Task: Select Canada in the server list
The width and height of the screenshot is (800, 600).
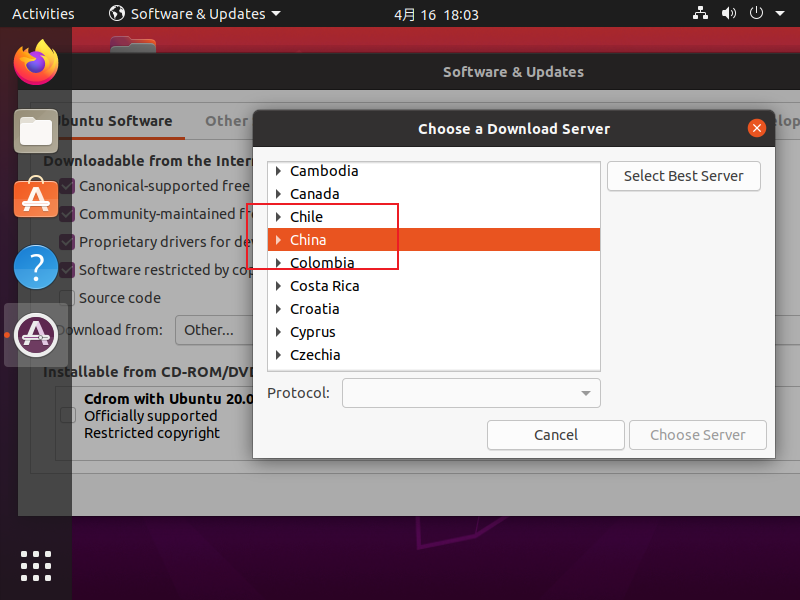Action: pyautogui.click(x=434, y=194)
